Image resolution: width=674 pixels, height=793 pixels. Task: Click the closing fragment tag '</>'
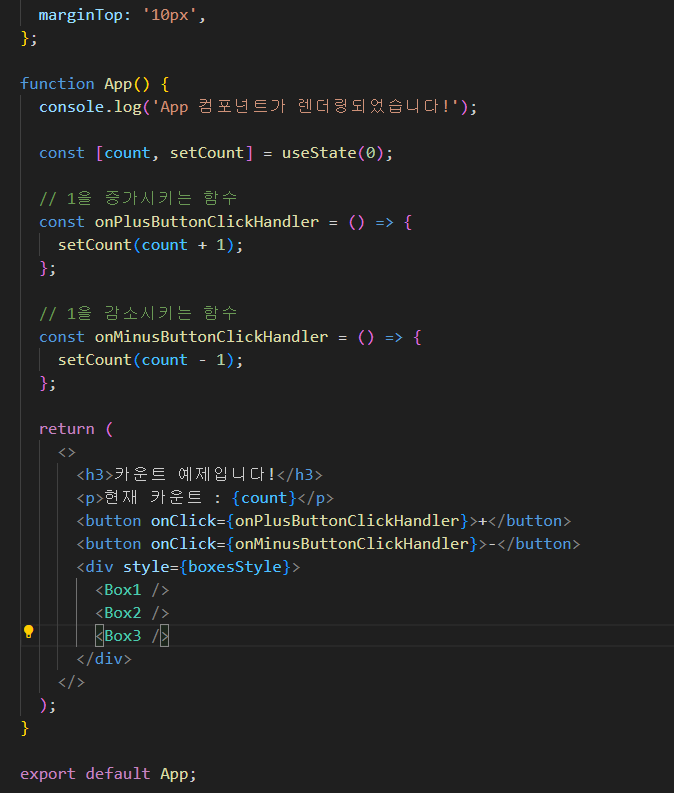pyautogui.click(x=71, y=682)
